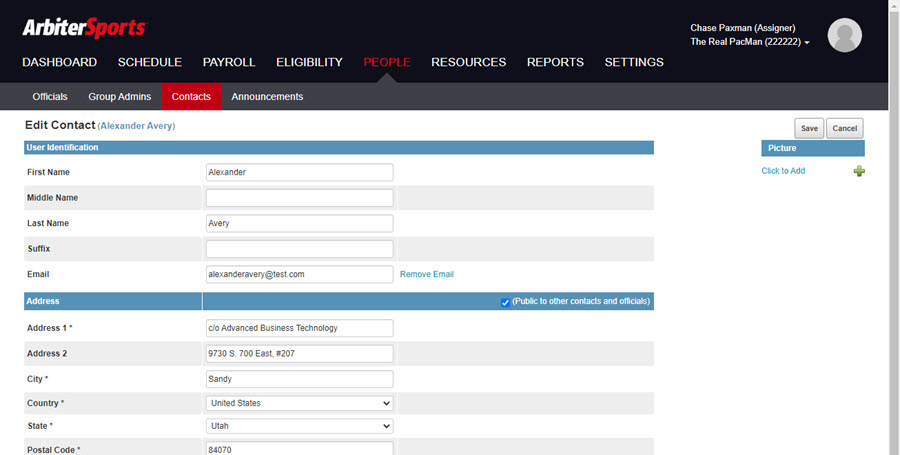Screen dimensions: 900x455
Task: Open the Dashboard menu
Action: tap(60, 62)
